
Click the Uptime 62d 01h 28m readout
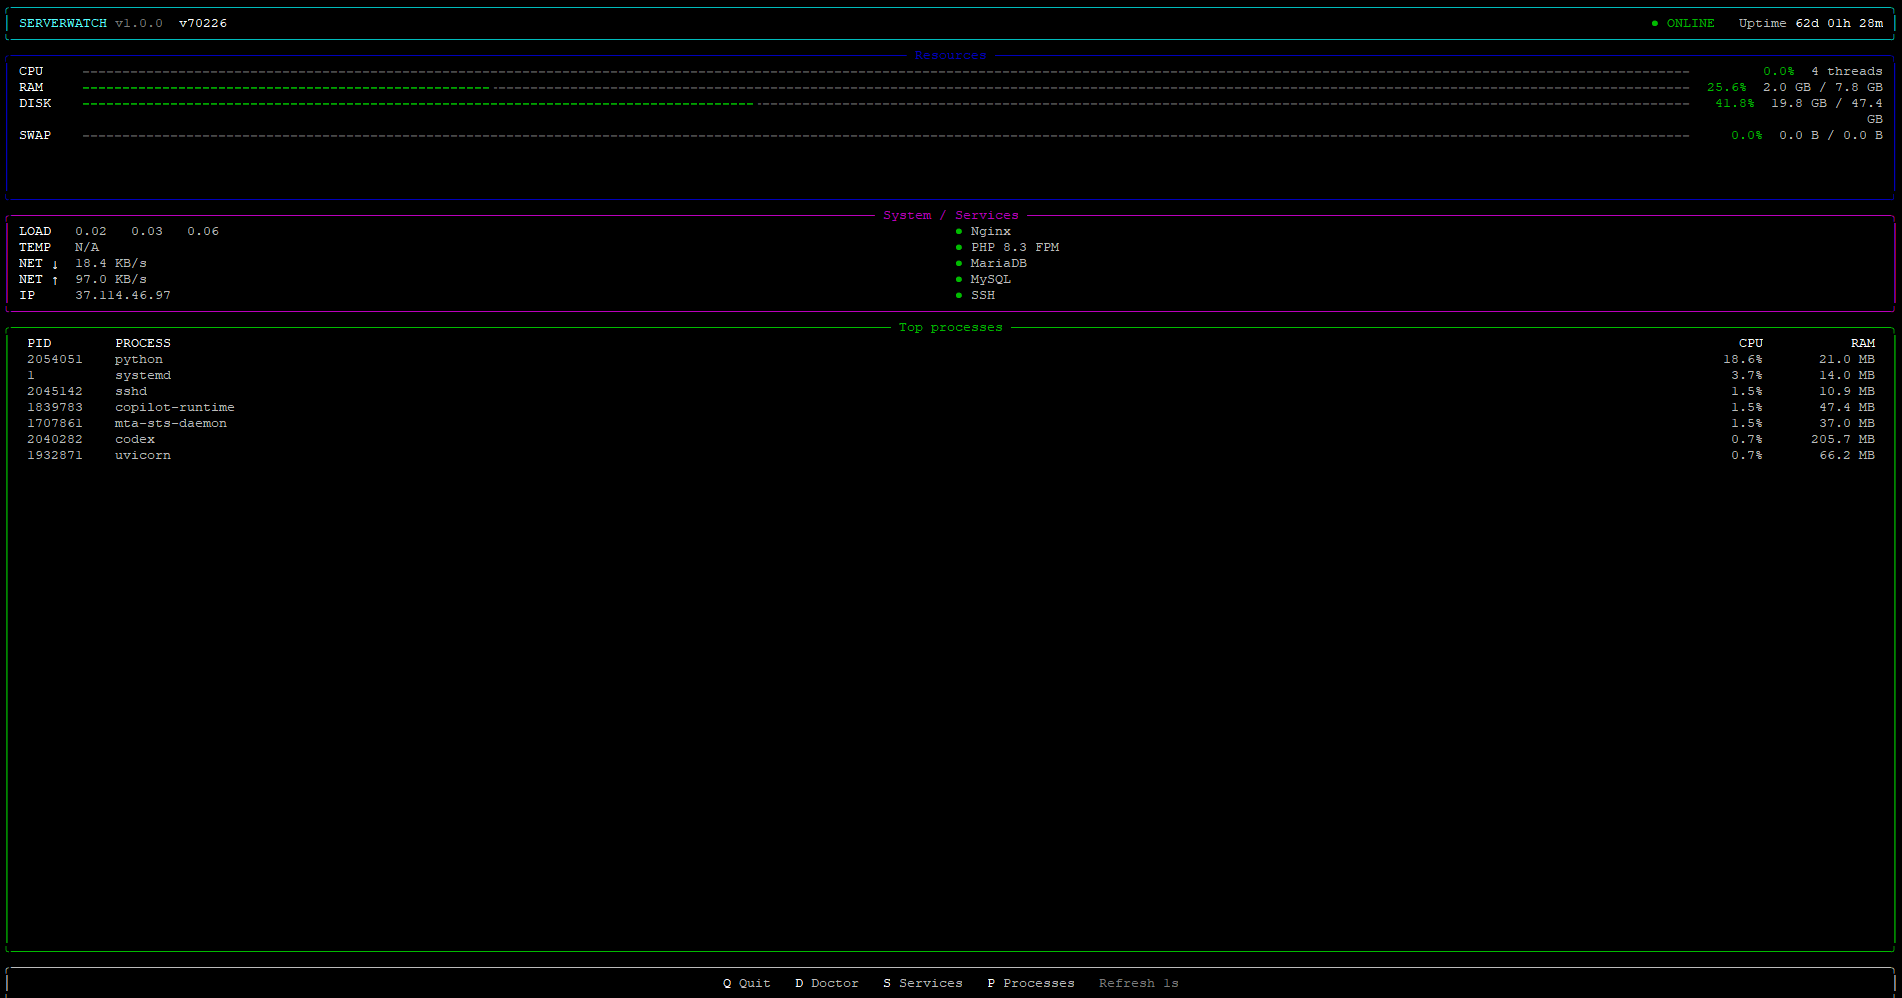pos(1811,23)
